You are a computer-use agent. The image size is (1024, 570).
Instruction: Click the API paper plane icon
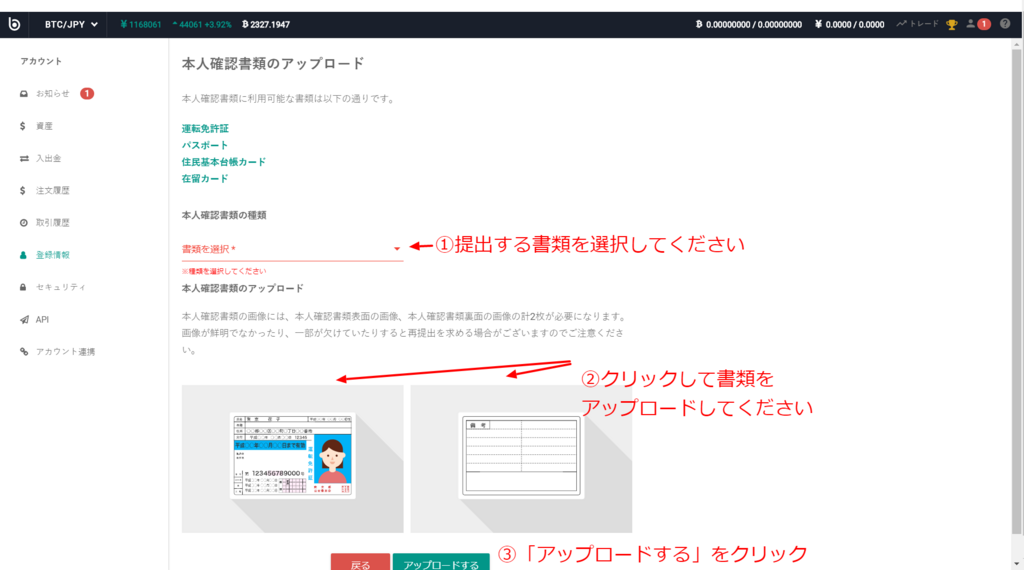tap(24, 320)
